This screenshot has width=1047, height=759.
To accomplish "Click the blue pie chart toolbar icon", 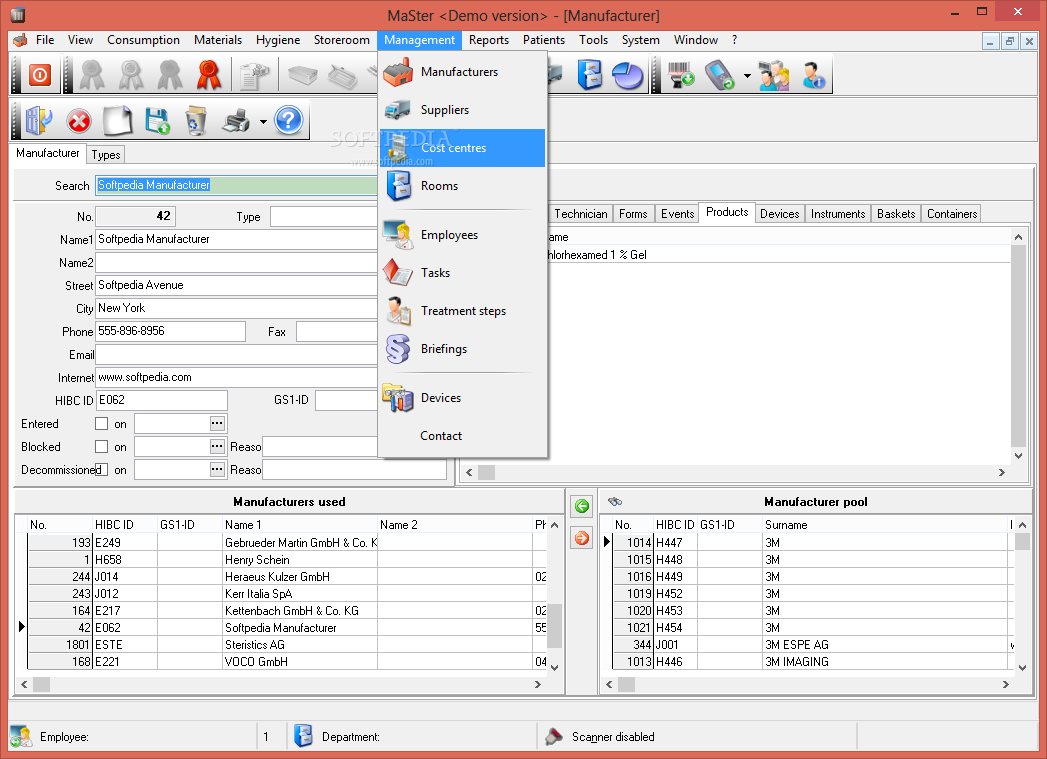I will (628, 75).
